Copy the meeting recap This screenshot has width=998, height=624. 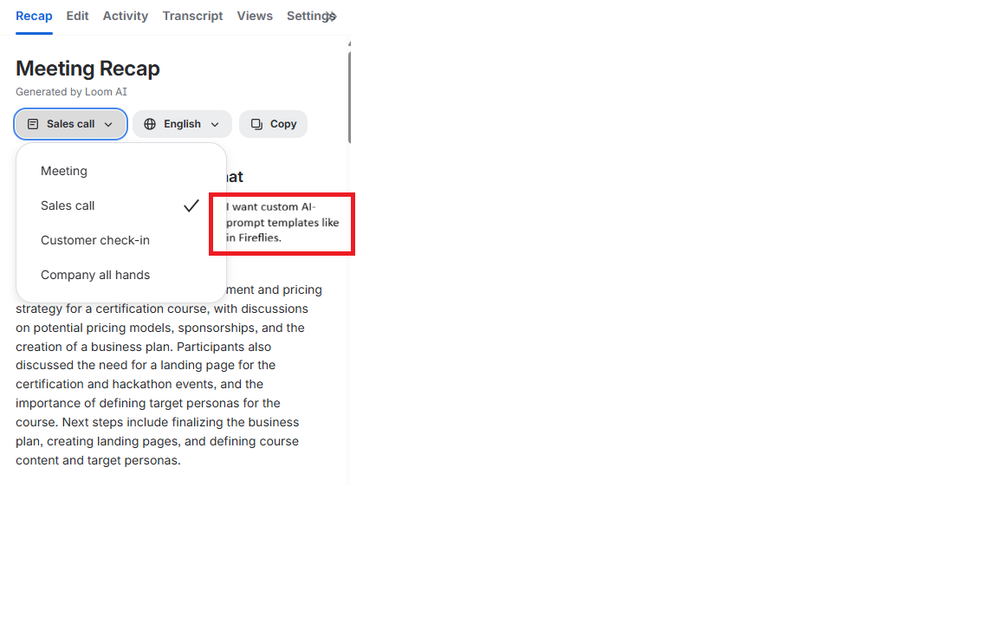click(x=273, y=124)
